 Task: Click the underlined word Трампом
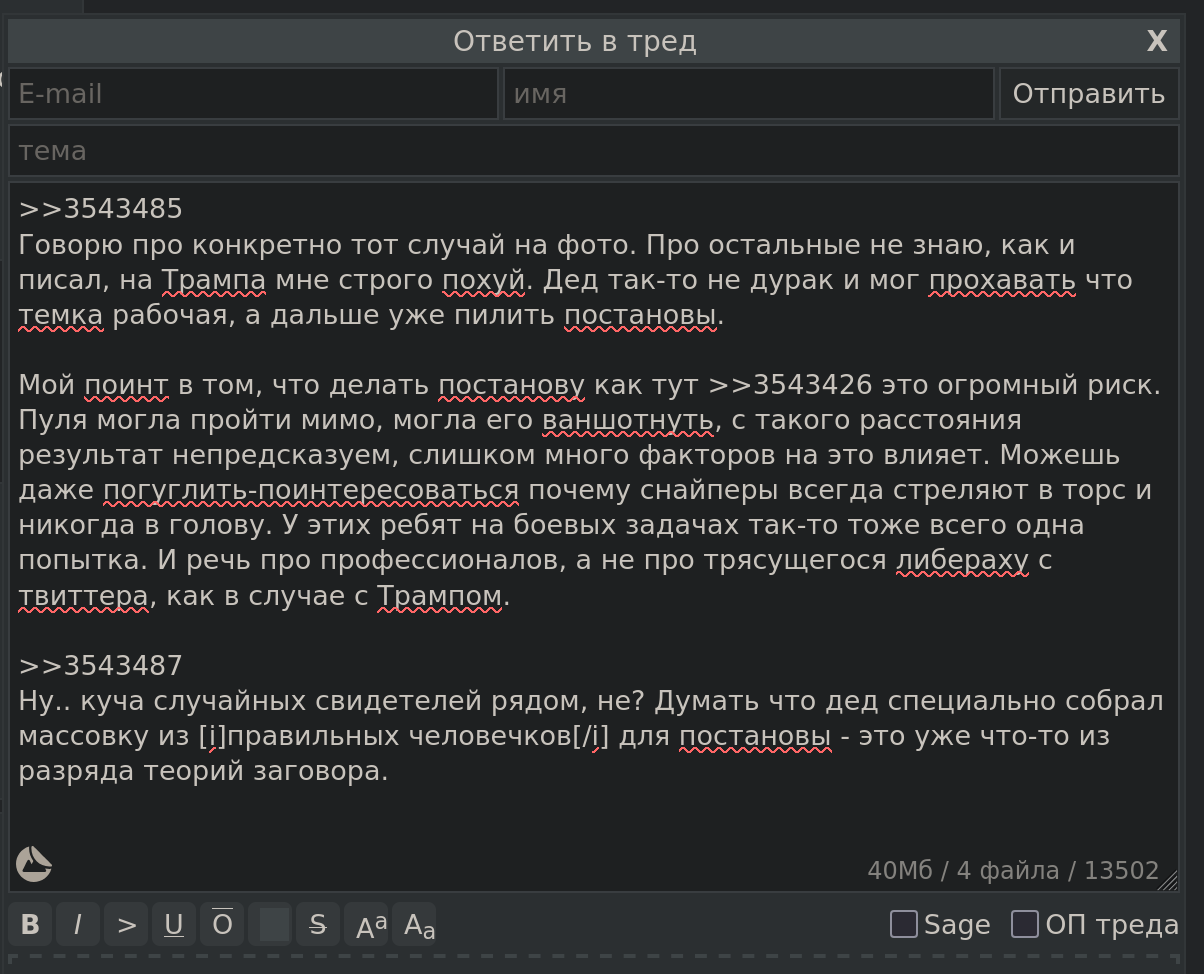[439, 597]
